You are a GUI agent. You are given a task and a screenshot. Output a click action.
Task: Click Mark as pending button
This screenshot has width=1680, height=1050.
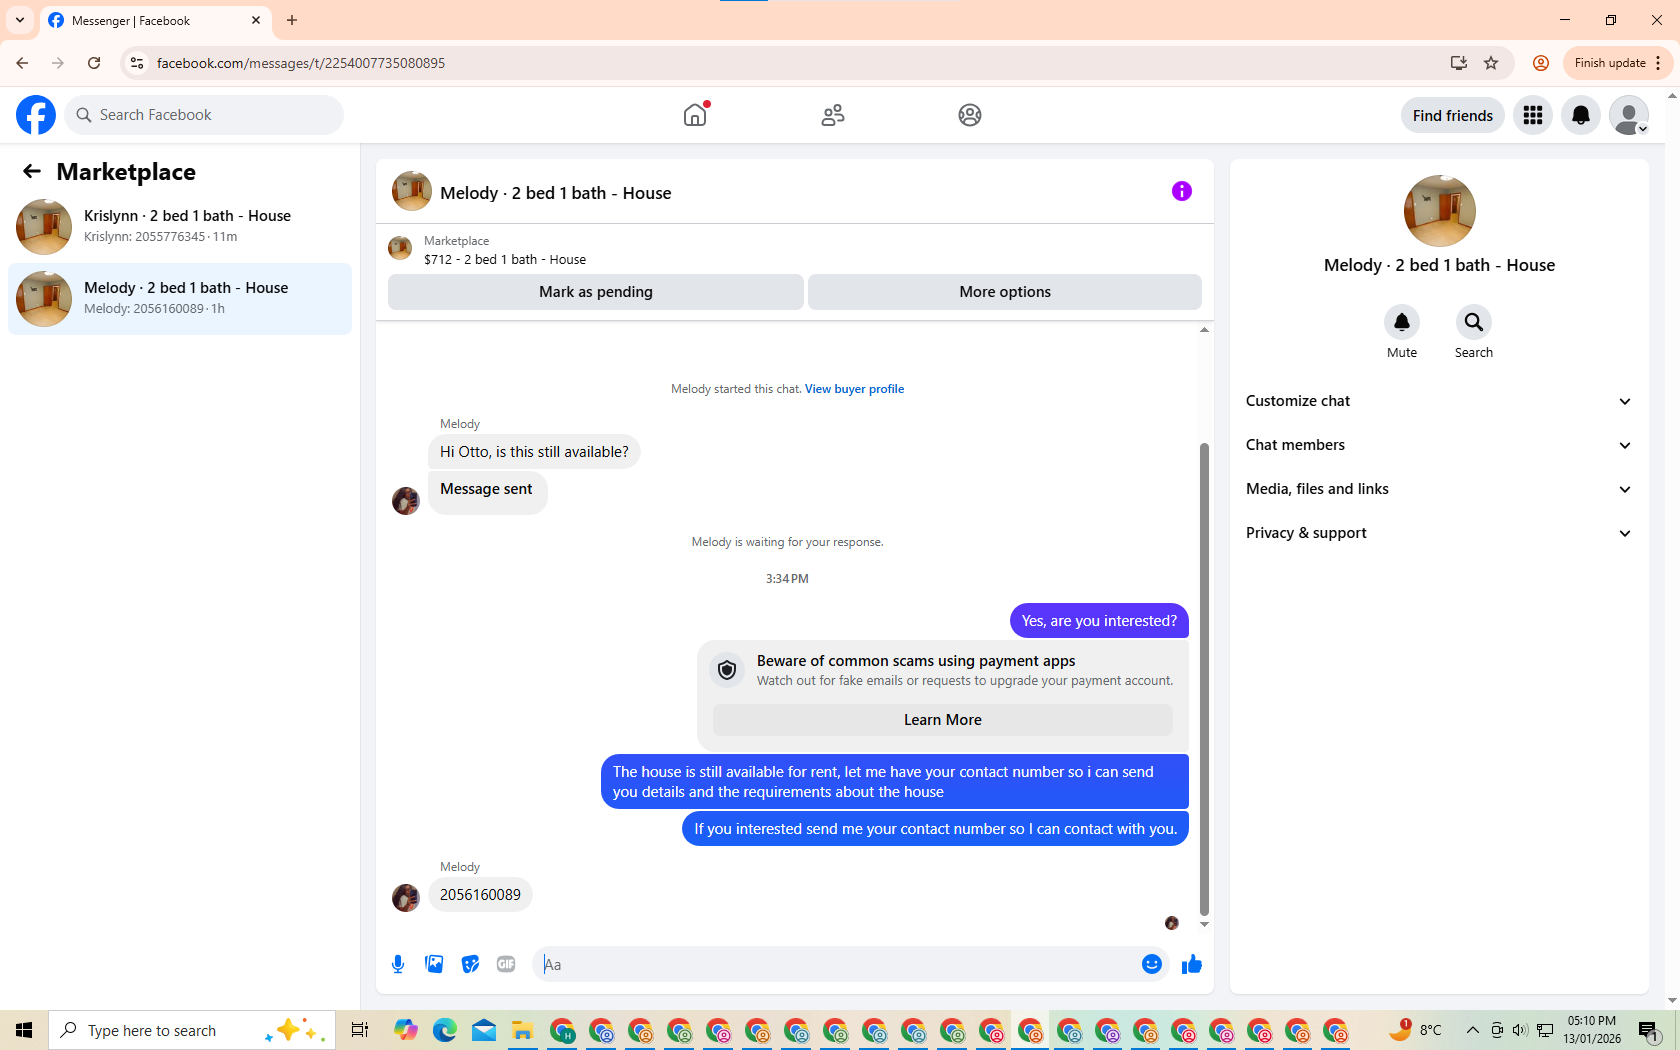pyautogui.click(x=596, y=292)
